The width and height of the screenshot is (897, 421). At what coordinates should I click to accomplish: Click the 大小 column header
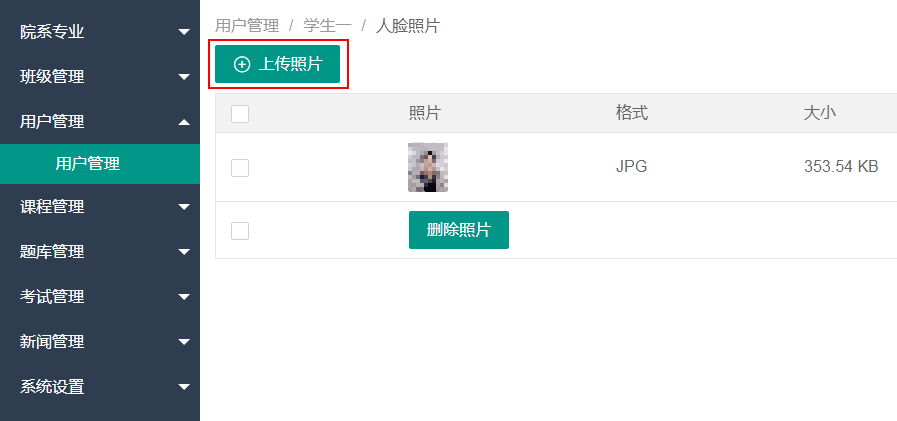pyautogui.click(x=819, y=114)
